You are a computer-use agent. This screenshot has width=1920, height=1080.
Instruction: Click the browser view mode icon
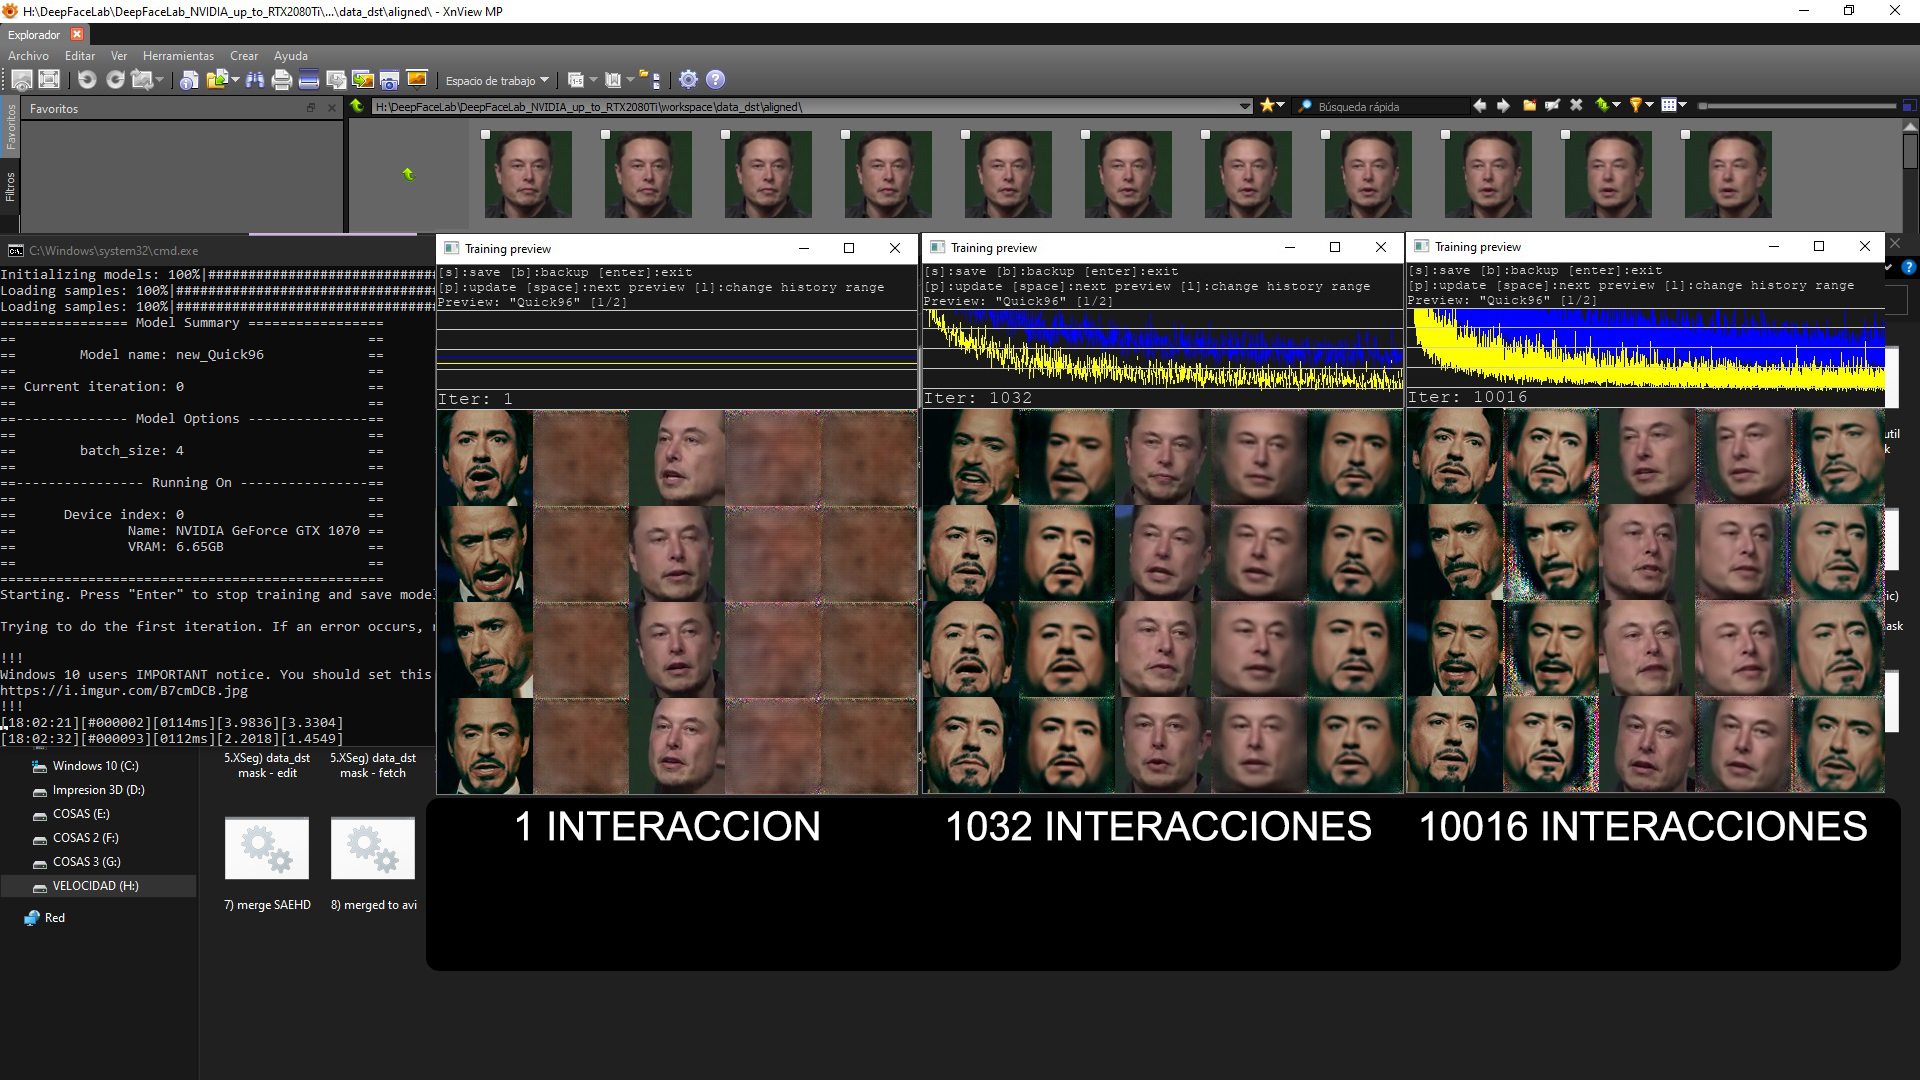point(22,80)
